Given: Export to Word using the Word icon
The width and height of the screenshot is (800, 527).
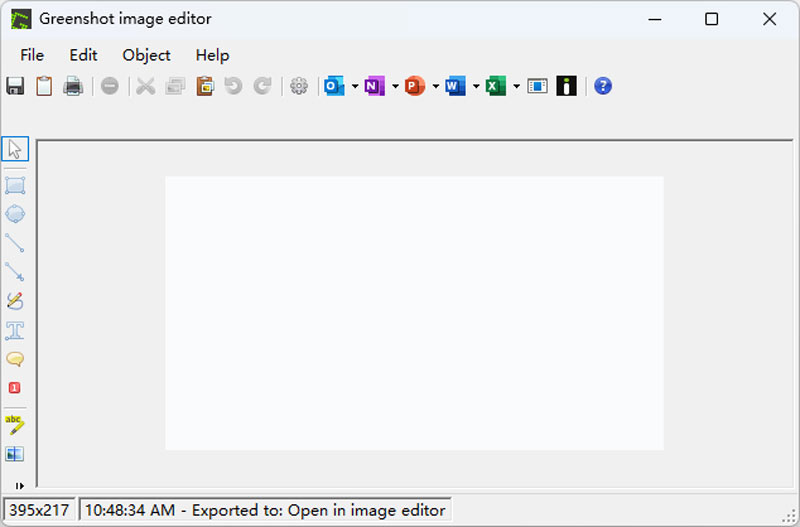Looking at the screenshot, I should tap(455, 86).
